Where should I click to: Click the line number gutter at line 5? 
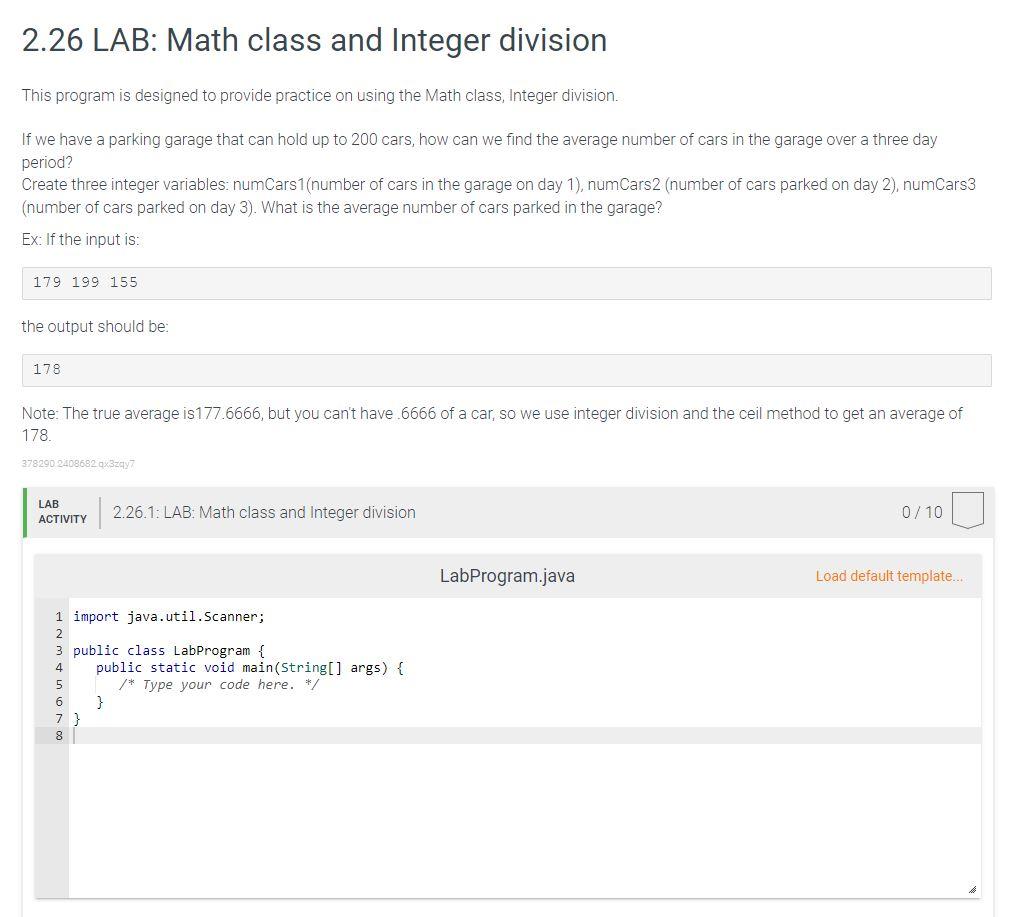[x=58, y=684]
